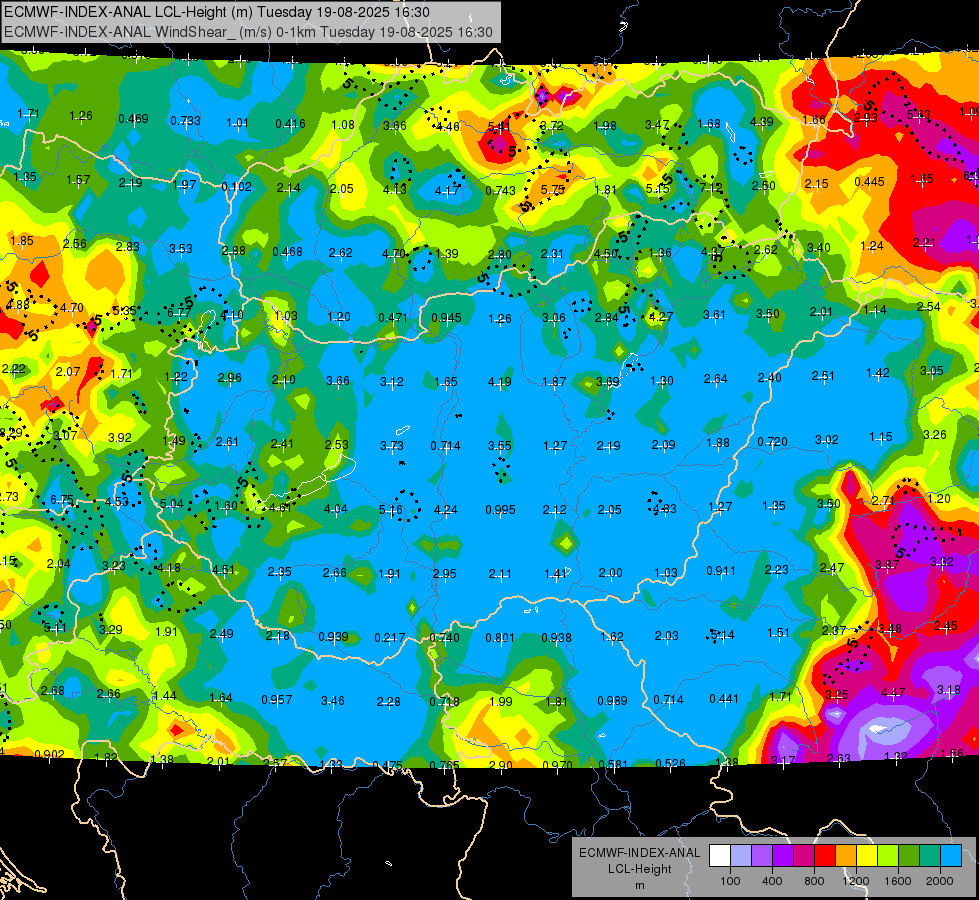Click the wind shear value 4.24
979x900 pixels.
(x=446, y=510)
